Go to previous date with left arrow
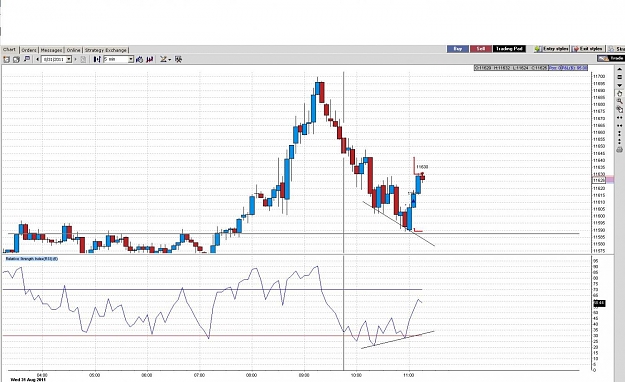The image size is (625, 382). click(37, 59)
